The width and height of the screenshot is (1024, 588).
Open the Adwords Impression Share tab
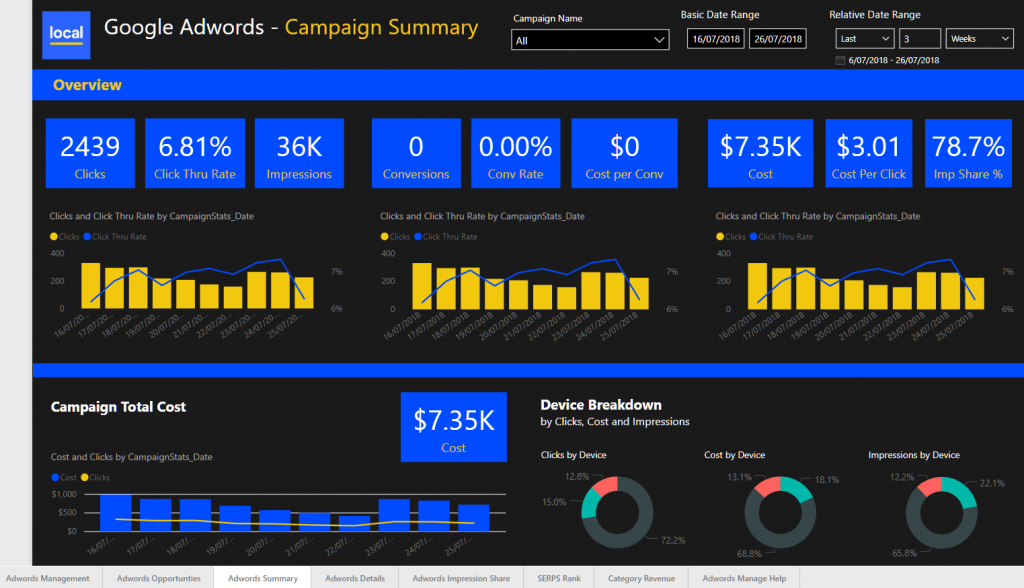tap(461, 578)
